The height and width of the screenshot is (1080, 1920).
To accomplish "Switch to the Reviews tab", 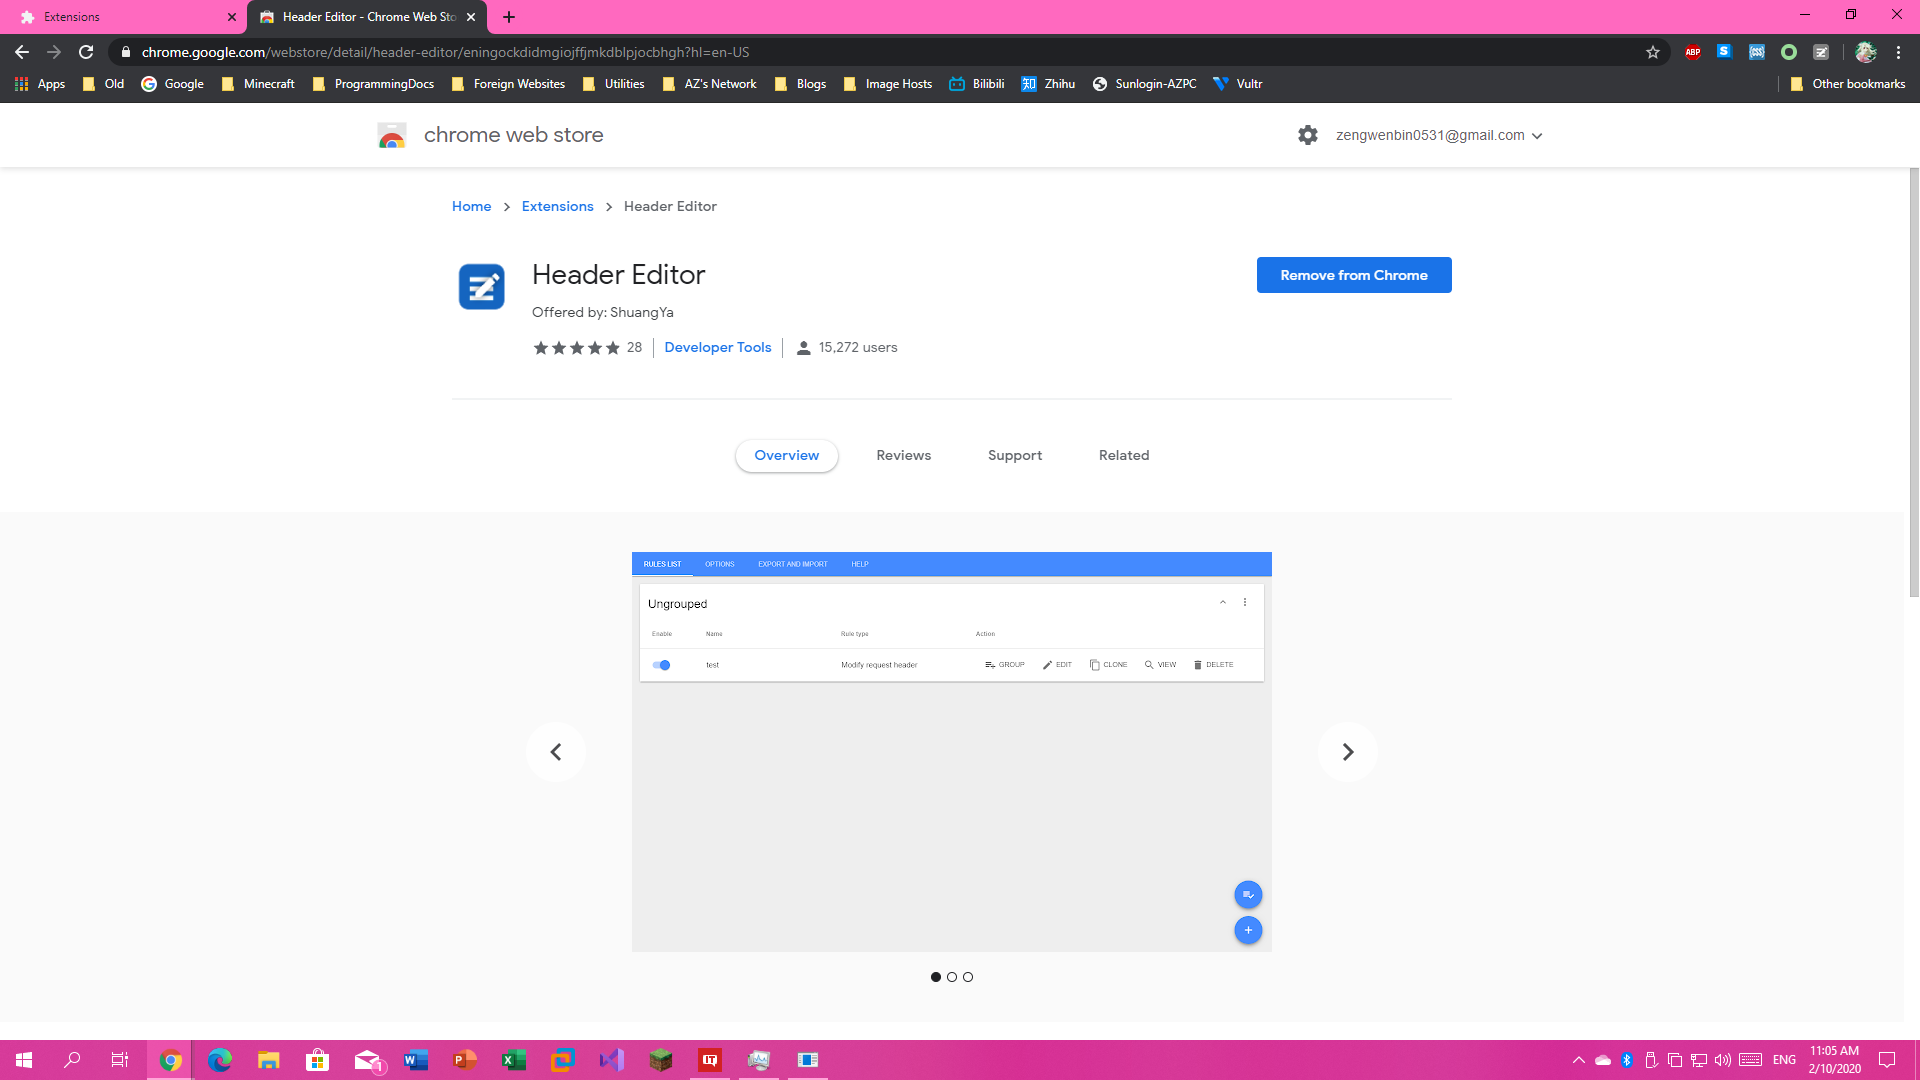I will pos(903,455).
